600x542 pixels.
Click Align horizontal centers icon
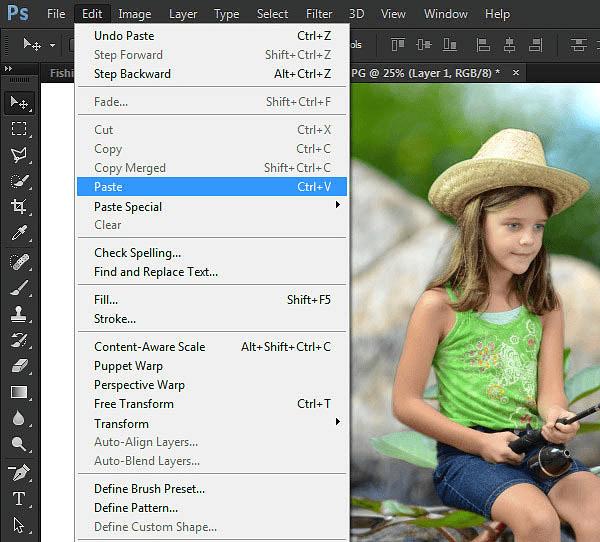point(509,44)
